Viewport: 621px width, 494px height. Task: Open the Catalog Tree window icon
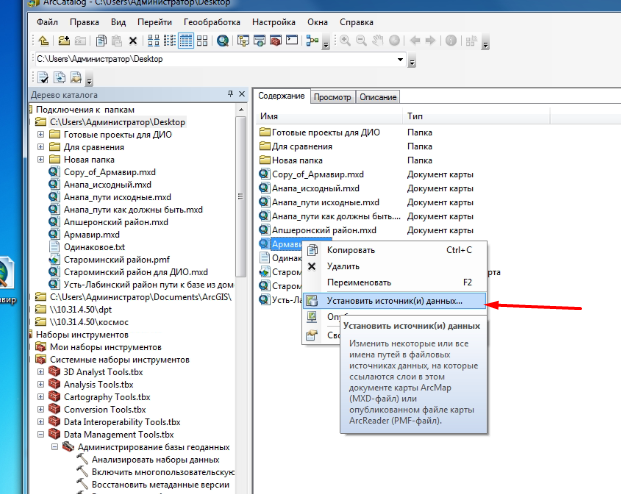coord(243,40)
